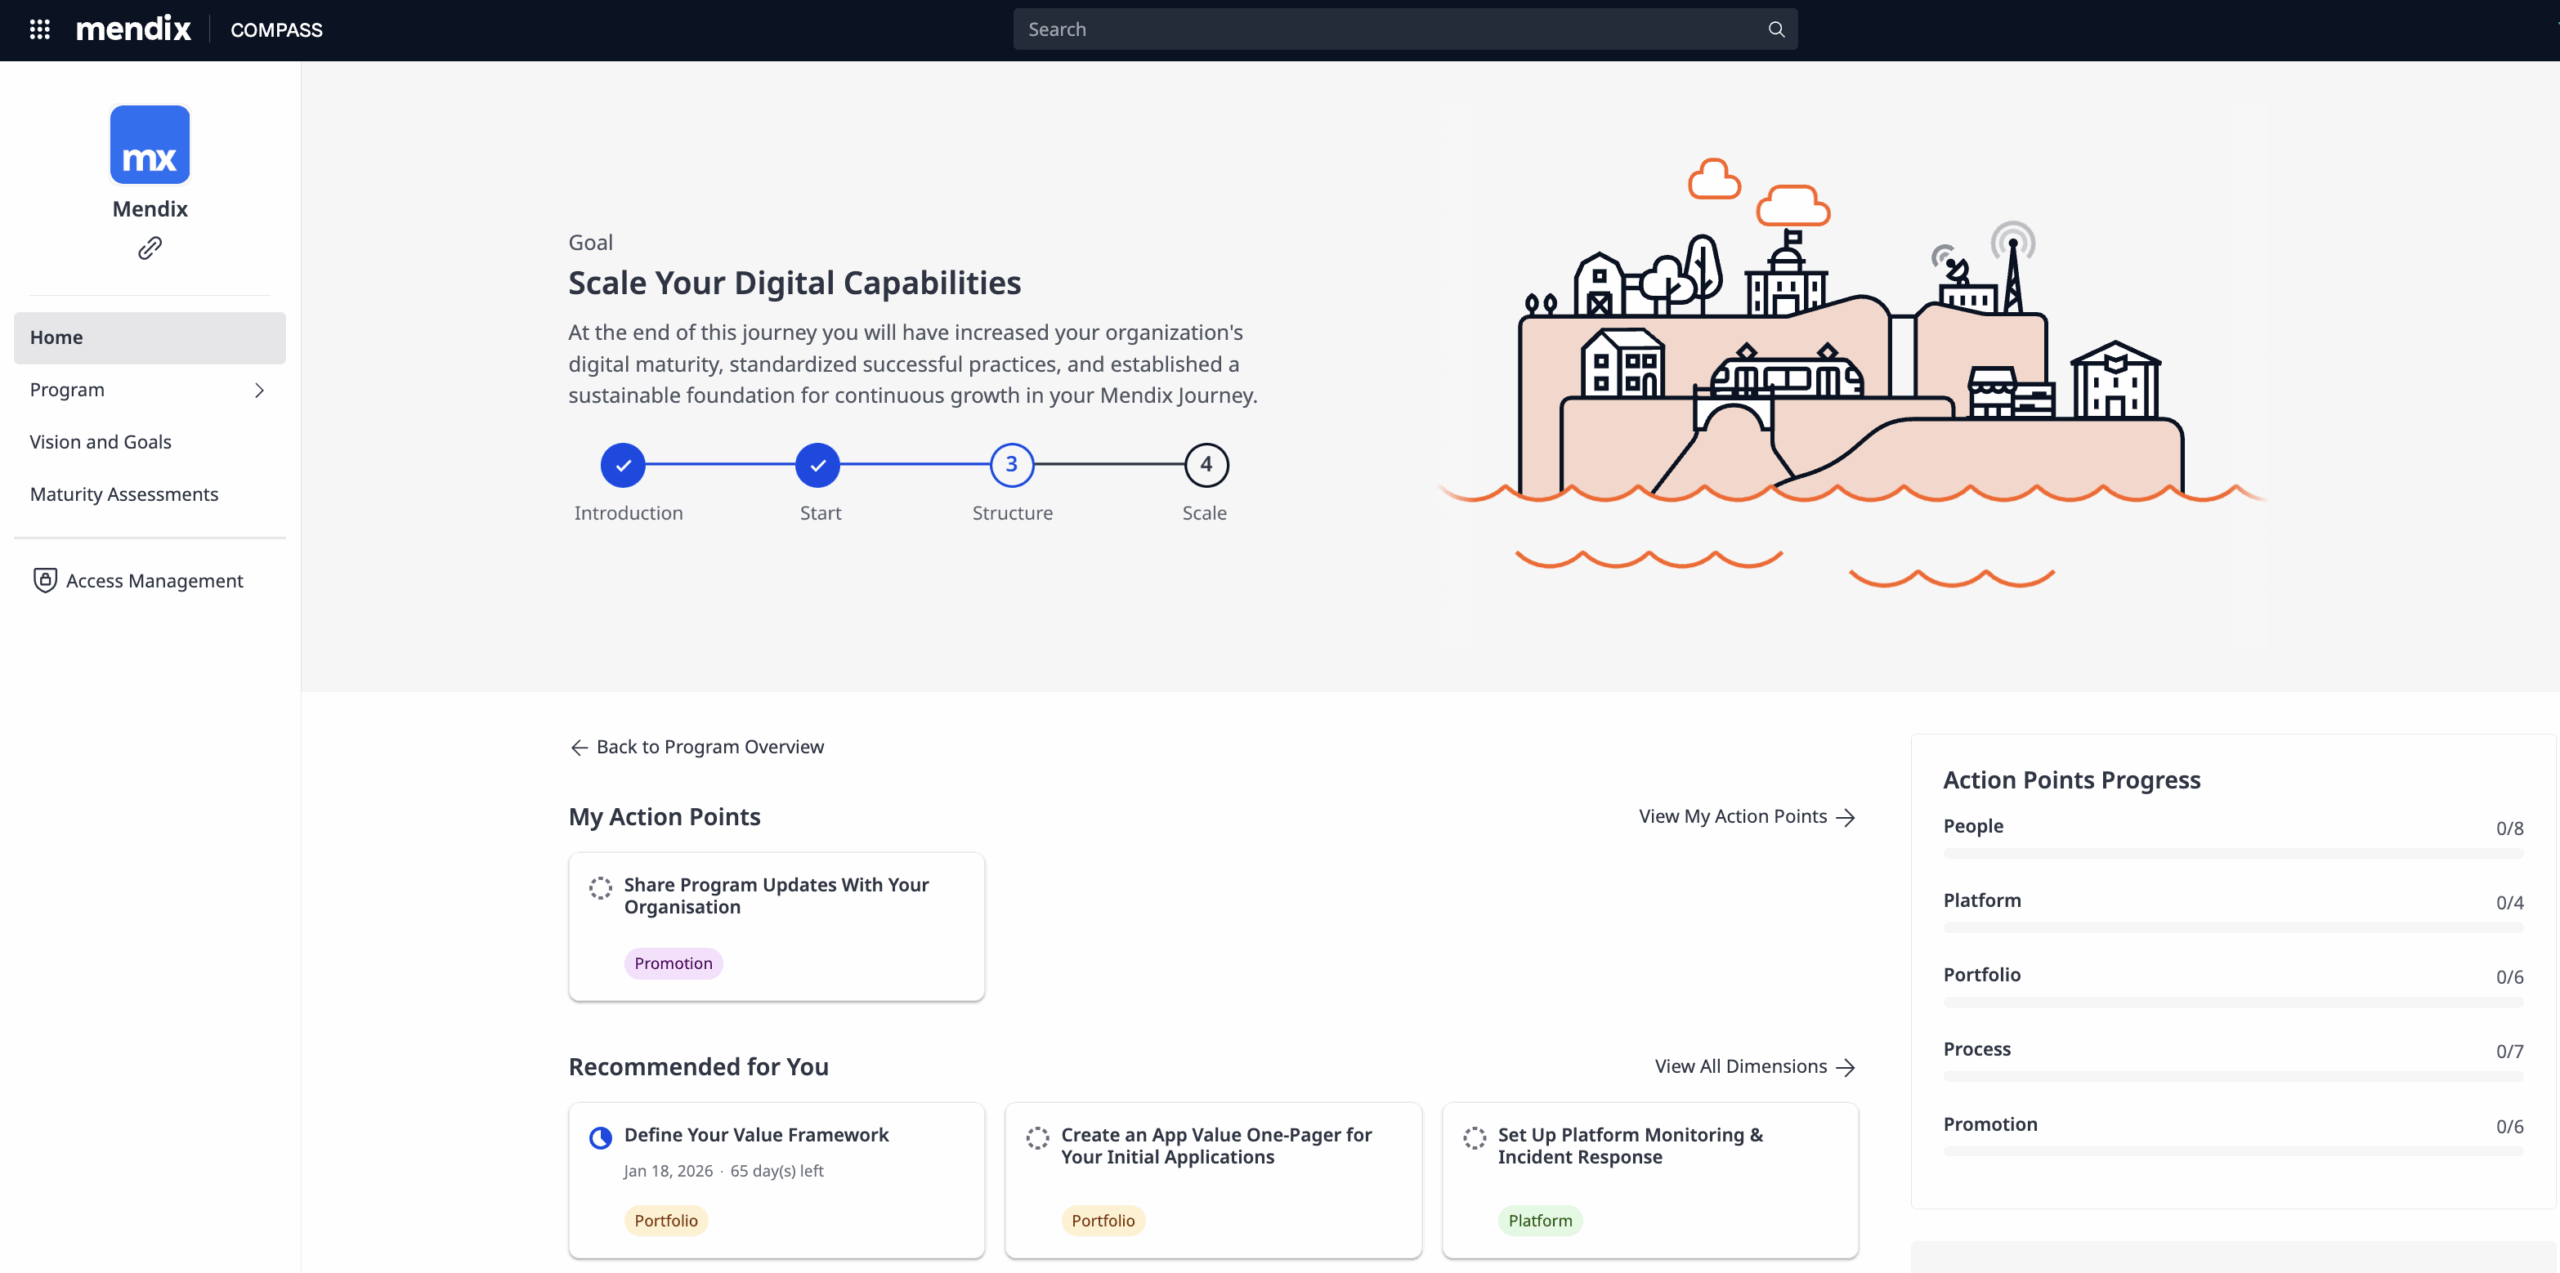Open Maturity Assessments in sidebar
Viewport: 2560px width, 1273px height.
[124, 494]
